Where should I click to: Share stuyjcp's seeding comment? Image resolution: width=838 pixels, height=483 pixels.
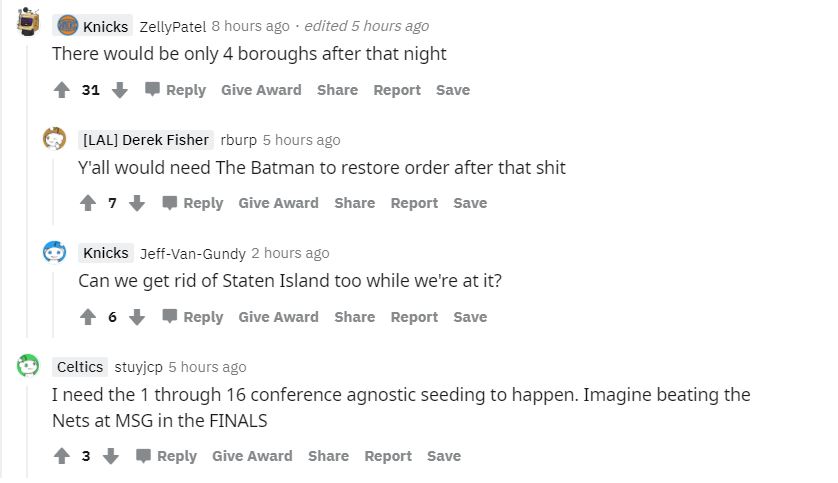tap(328, 456)
